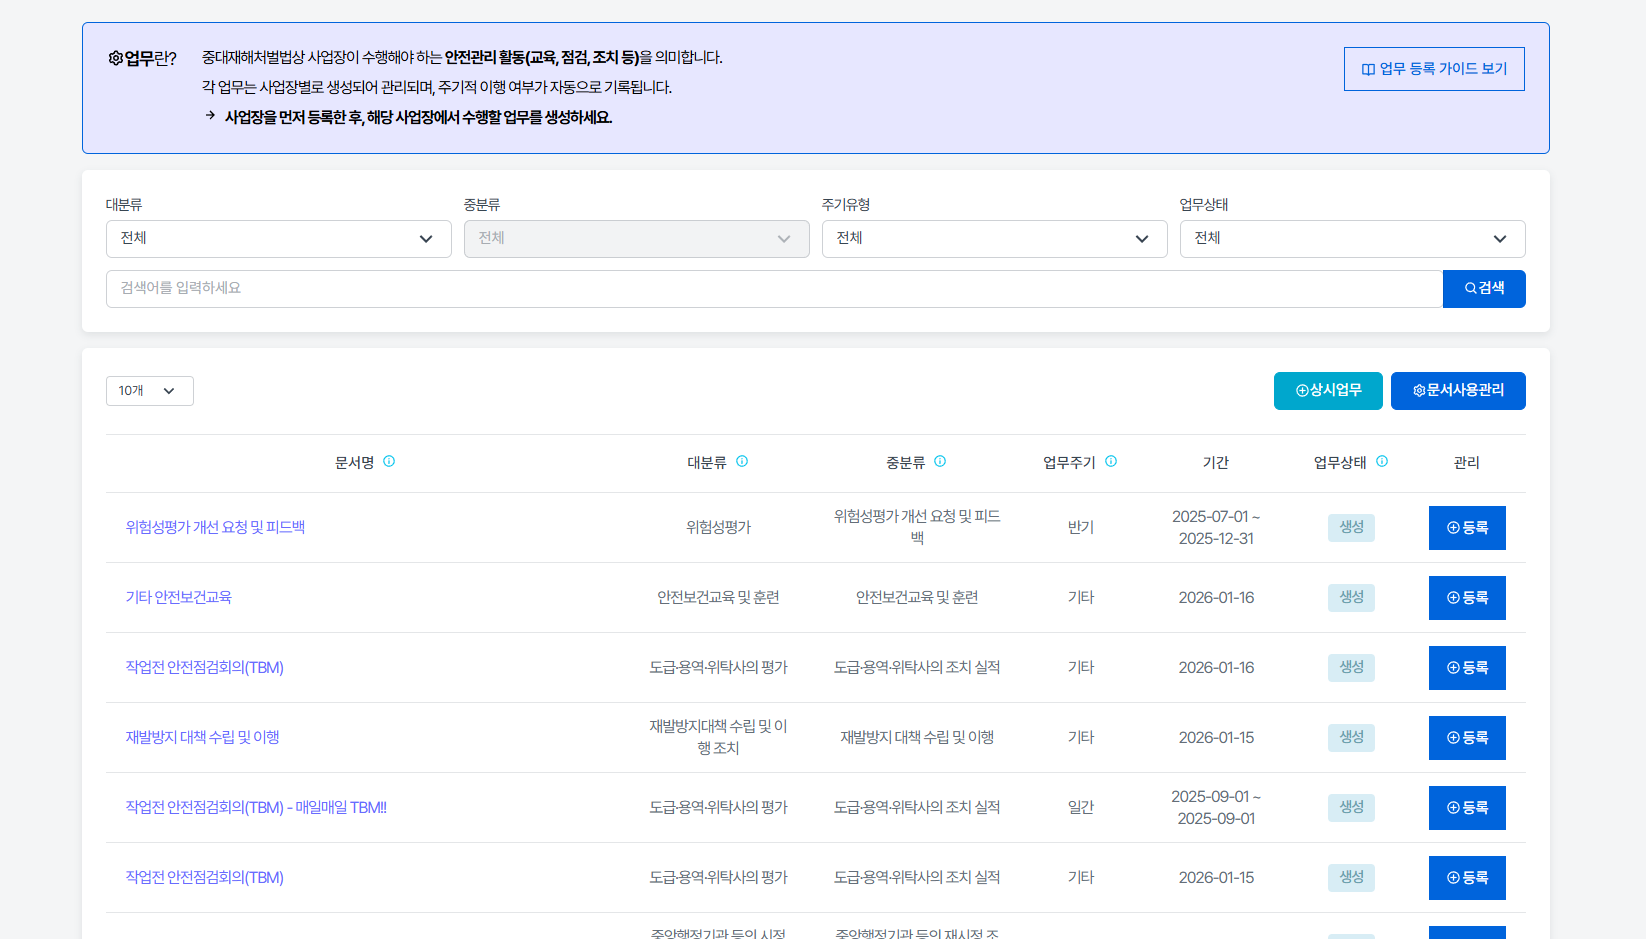The width and height of the screenshot is (1646, 939).
Task: Click 등록 for the 재발방지 대책 수립 및 이행 row
Action: [1467, 737]
